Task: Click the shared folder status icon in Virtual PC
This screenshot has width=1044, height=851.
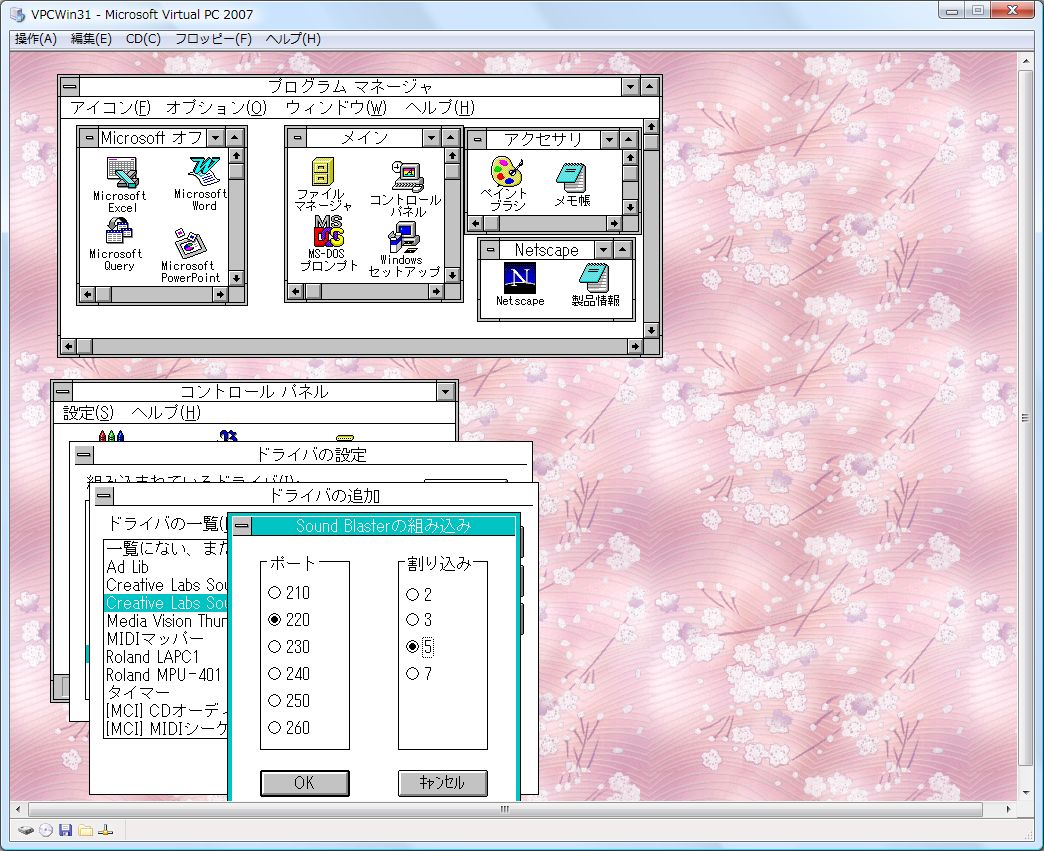Action: [85, 830]
